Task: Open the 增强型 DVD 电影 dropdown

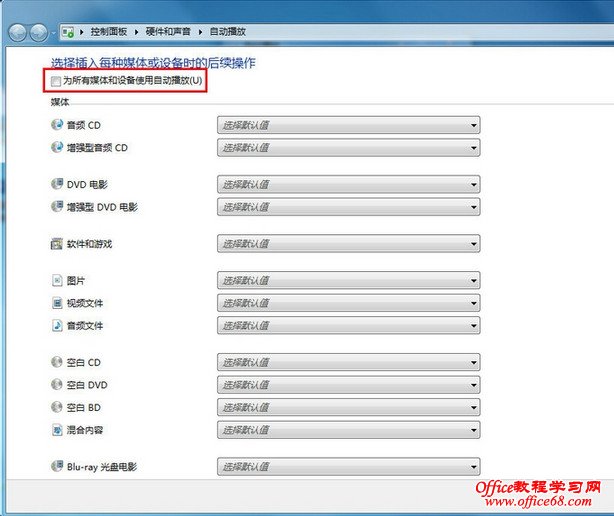Action: (x=349, y=207)
